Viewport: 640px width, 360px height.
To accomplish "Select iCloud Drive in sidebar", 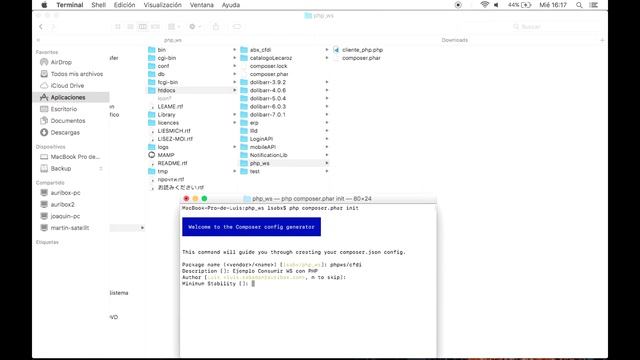I will [x=67, y=86].
